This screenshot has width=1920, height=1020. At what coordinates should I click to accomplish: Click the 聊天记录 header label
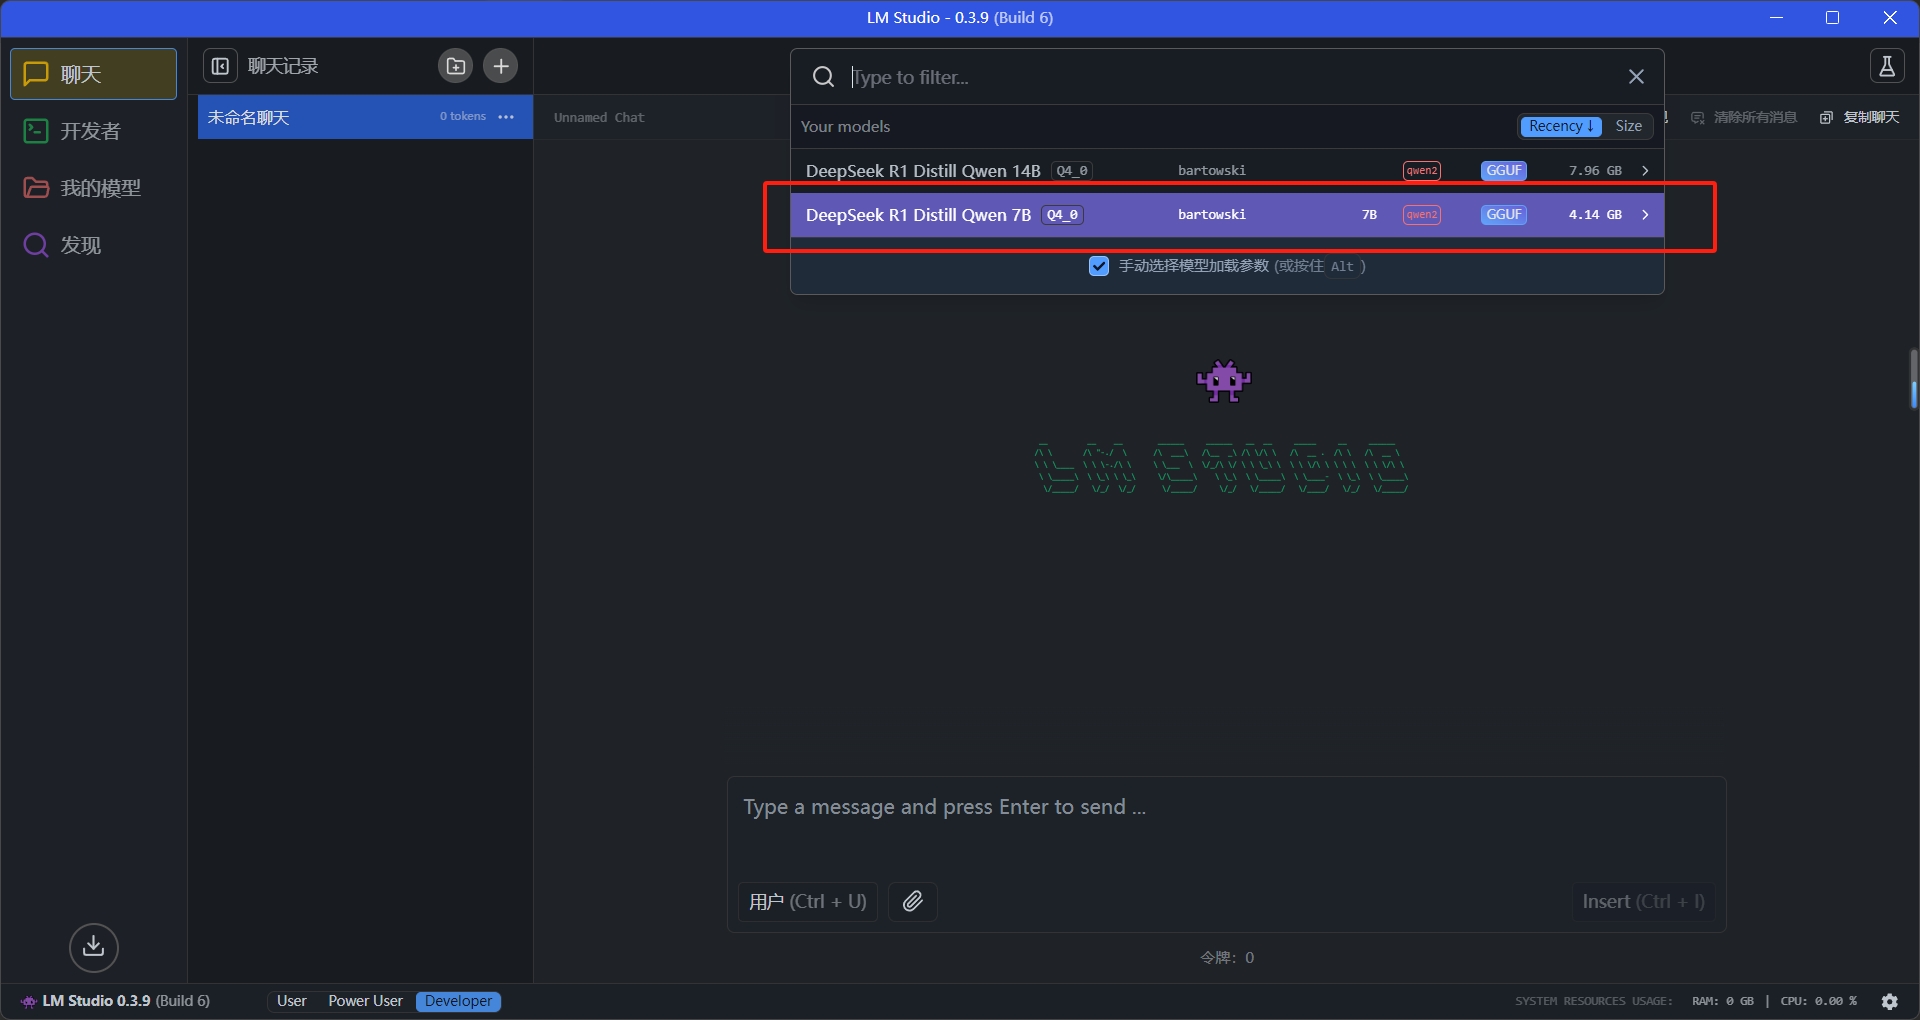coord(283,66)
